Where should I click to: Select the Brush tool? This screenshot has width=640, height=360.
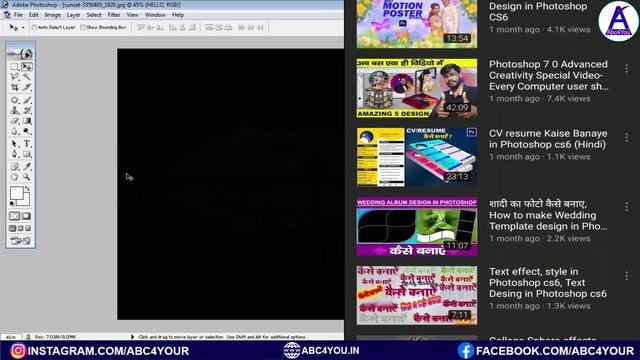pos(27,100)
